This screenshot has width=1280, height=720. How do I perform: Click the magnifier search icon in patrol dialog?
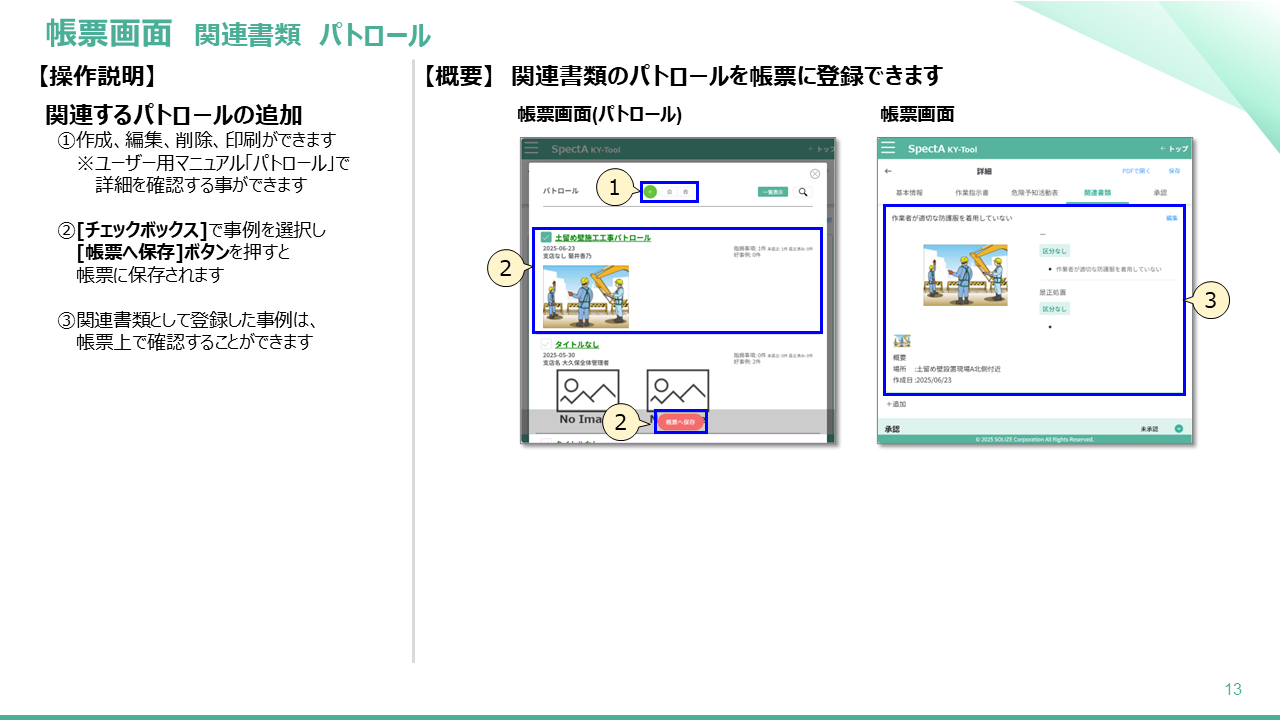click(802, 191)
